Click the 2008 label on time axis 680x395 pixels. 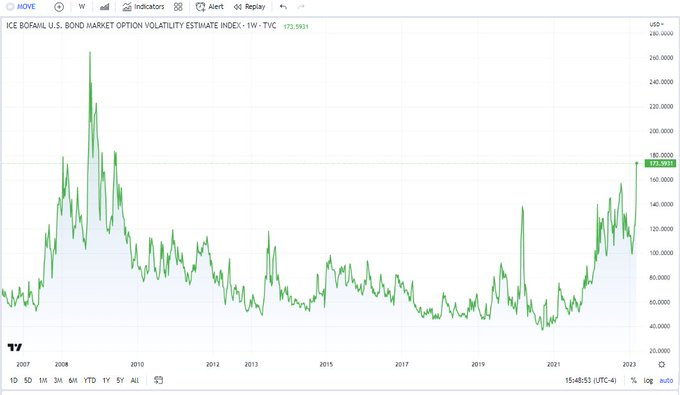pos(62,364)
